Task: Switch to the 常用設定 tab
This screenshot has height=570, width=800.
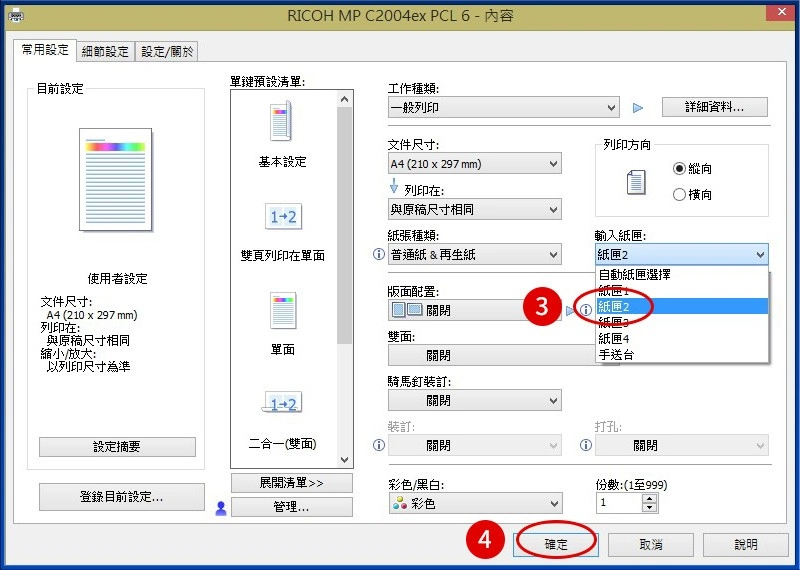Action: click(x=45, y=50)
